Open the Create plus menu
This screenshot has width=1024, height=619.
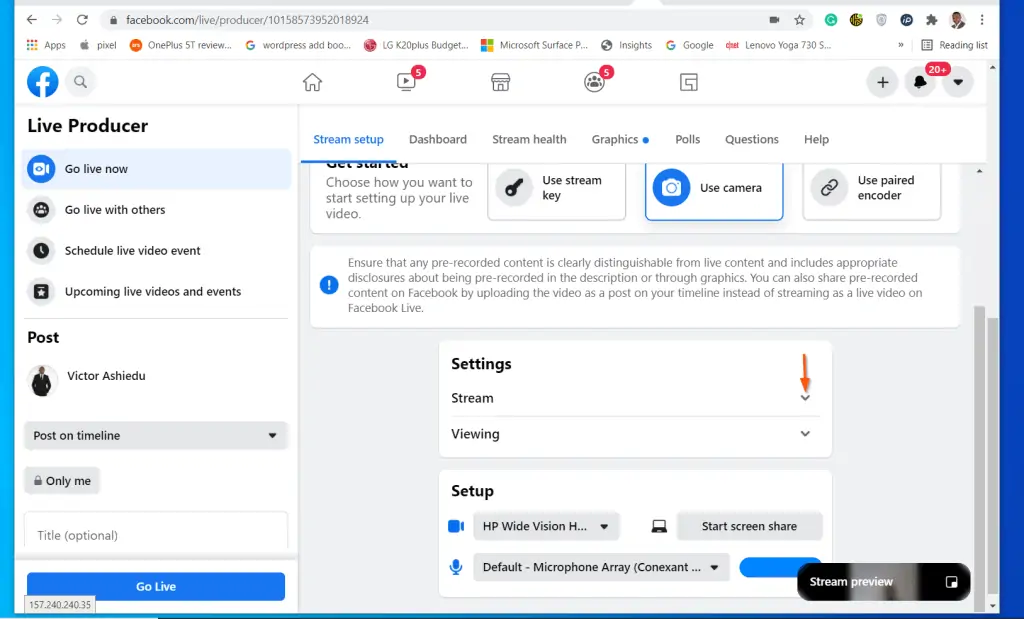coord(882,82)
